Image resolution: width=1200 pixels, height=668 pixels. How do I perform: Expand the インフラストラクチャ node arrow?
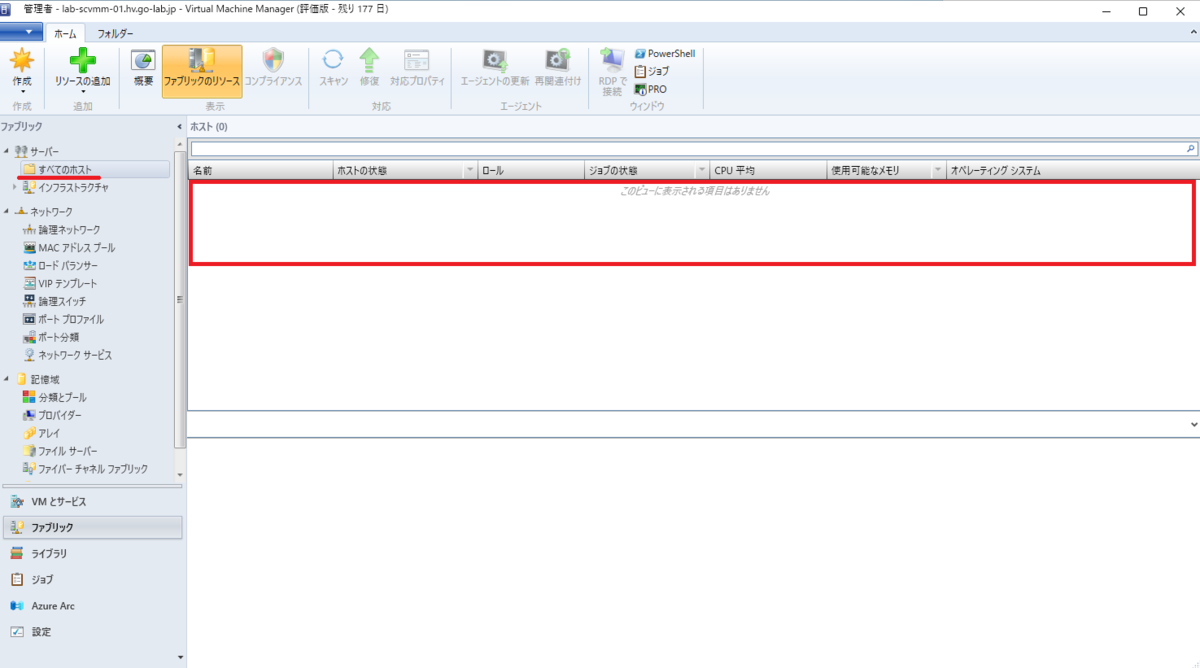15,187
